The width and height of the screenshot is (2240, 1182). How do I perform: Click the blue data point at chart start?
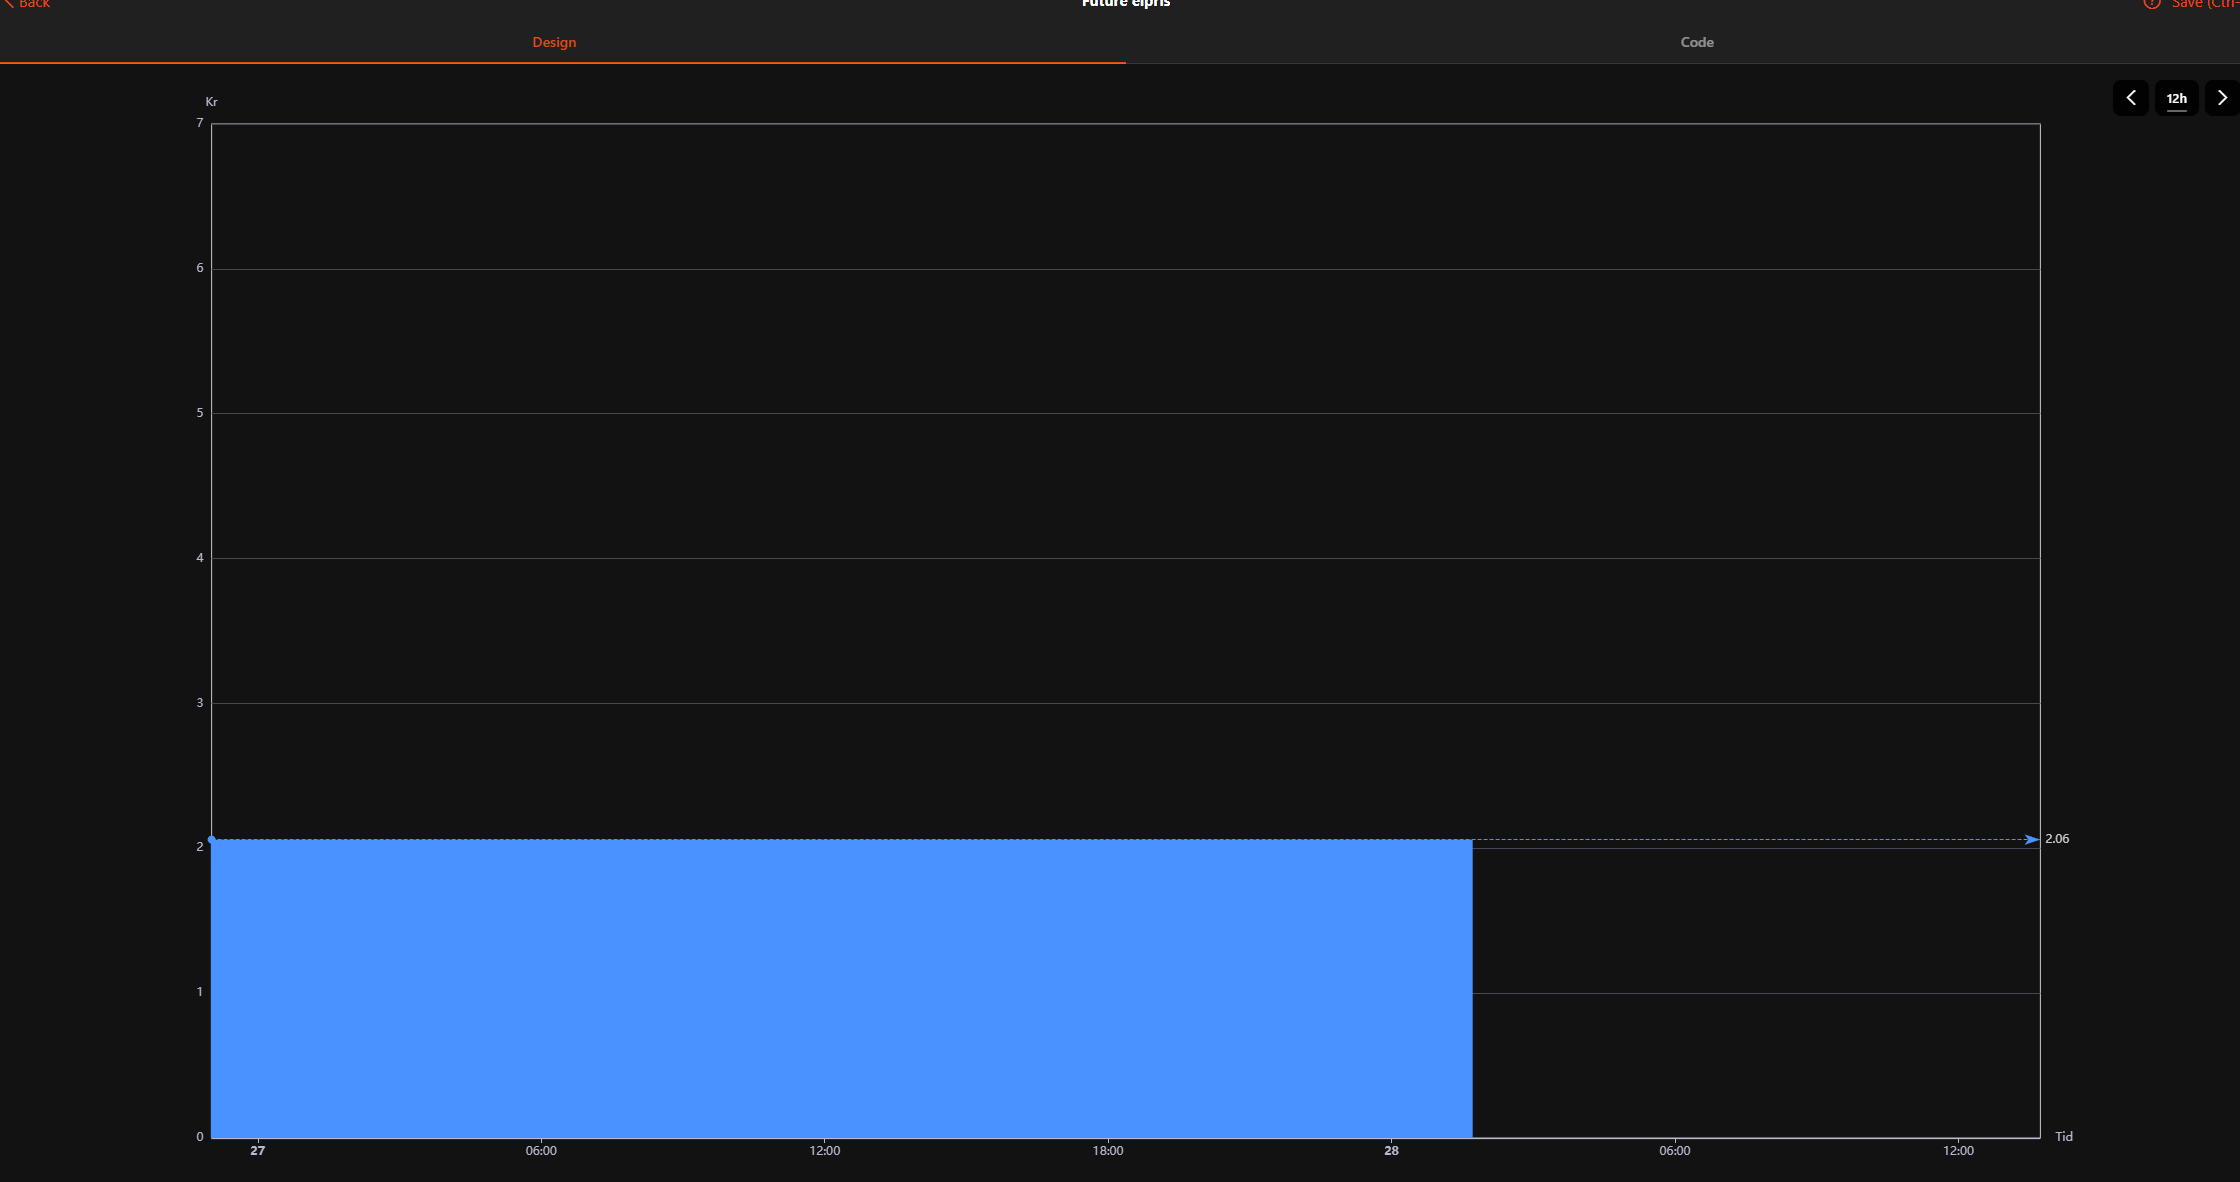[x=211, y=839]
